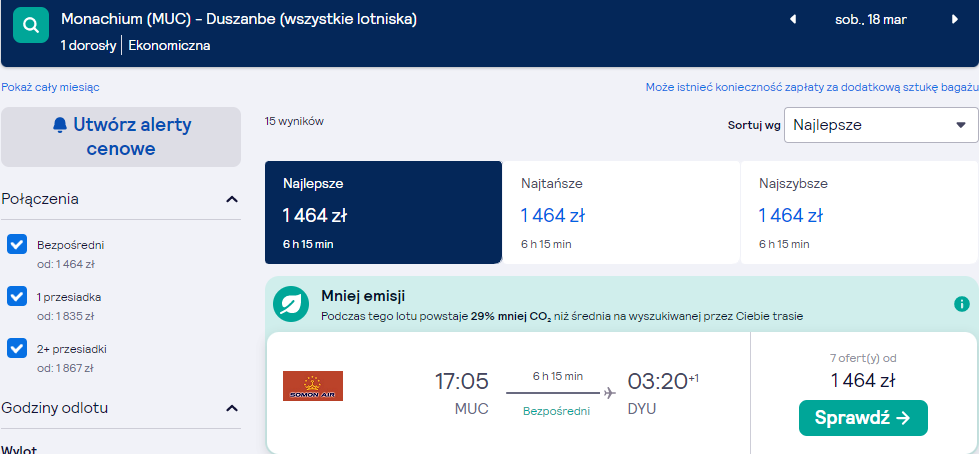979x454 pixels.
Task: Click the od: 1 835 zł price
Action: [x=66, y=316]
